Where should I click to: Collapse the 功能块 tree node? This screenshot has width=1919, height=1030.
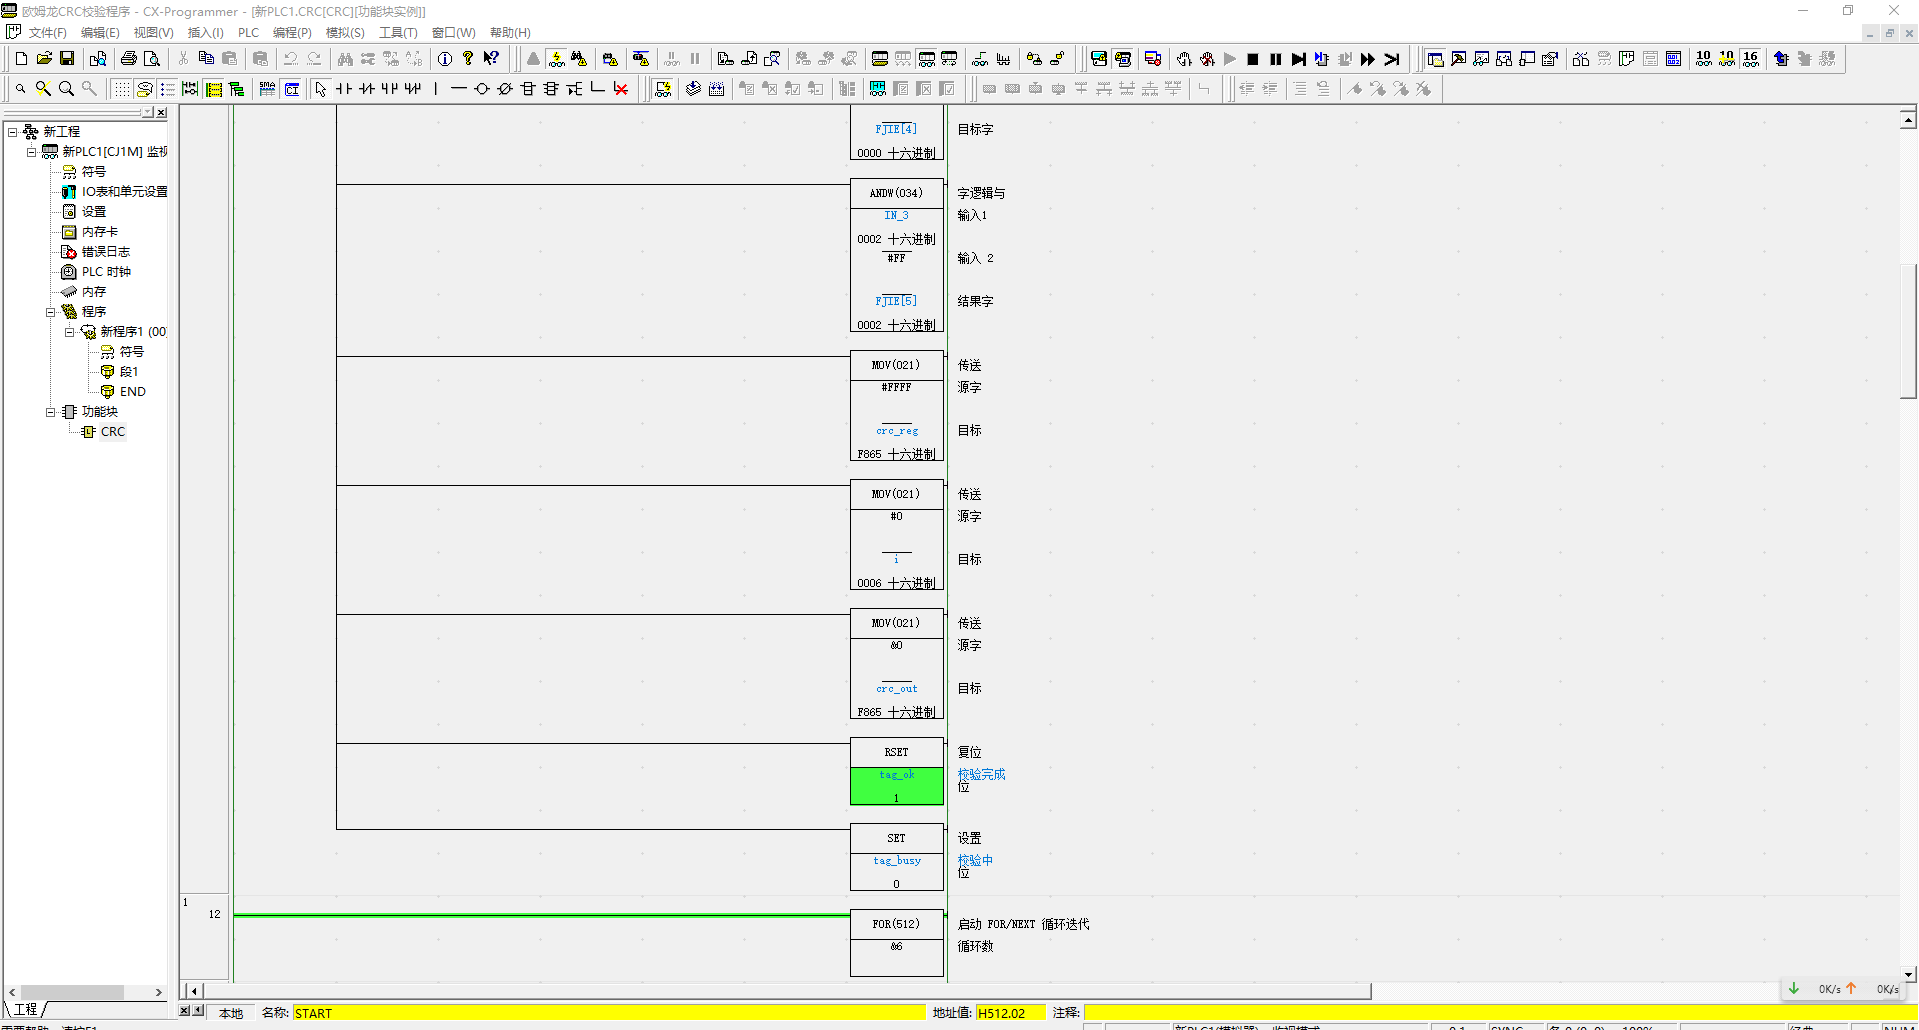[x=50, y=412]
